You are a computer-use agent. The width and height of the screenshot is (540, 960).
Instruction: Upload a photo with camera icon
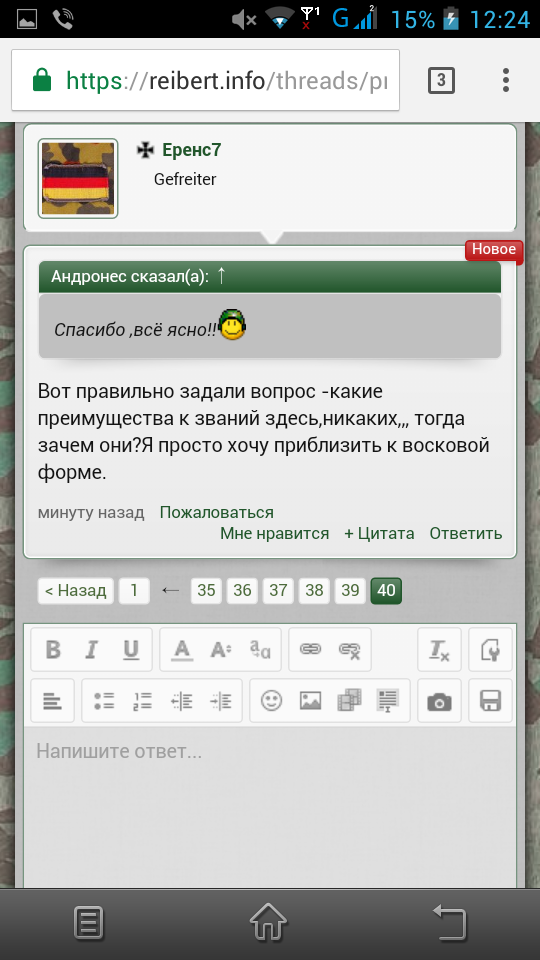tap(439, 700)
